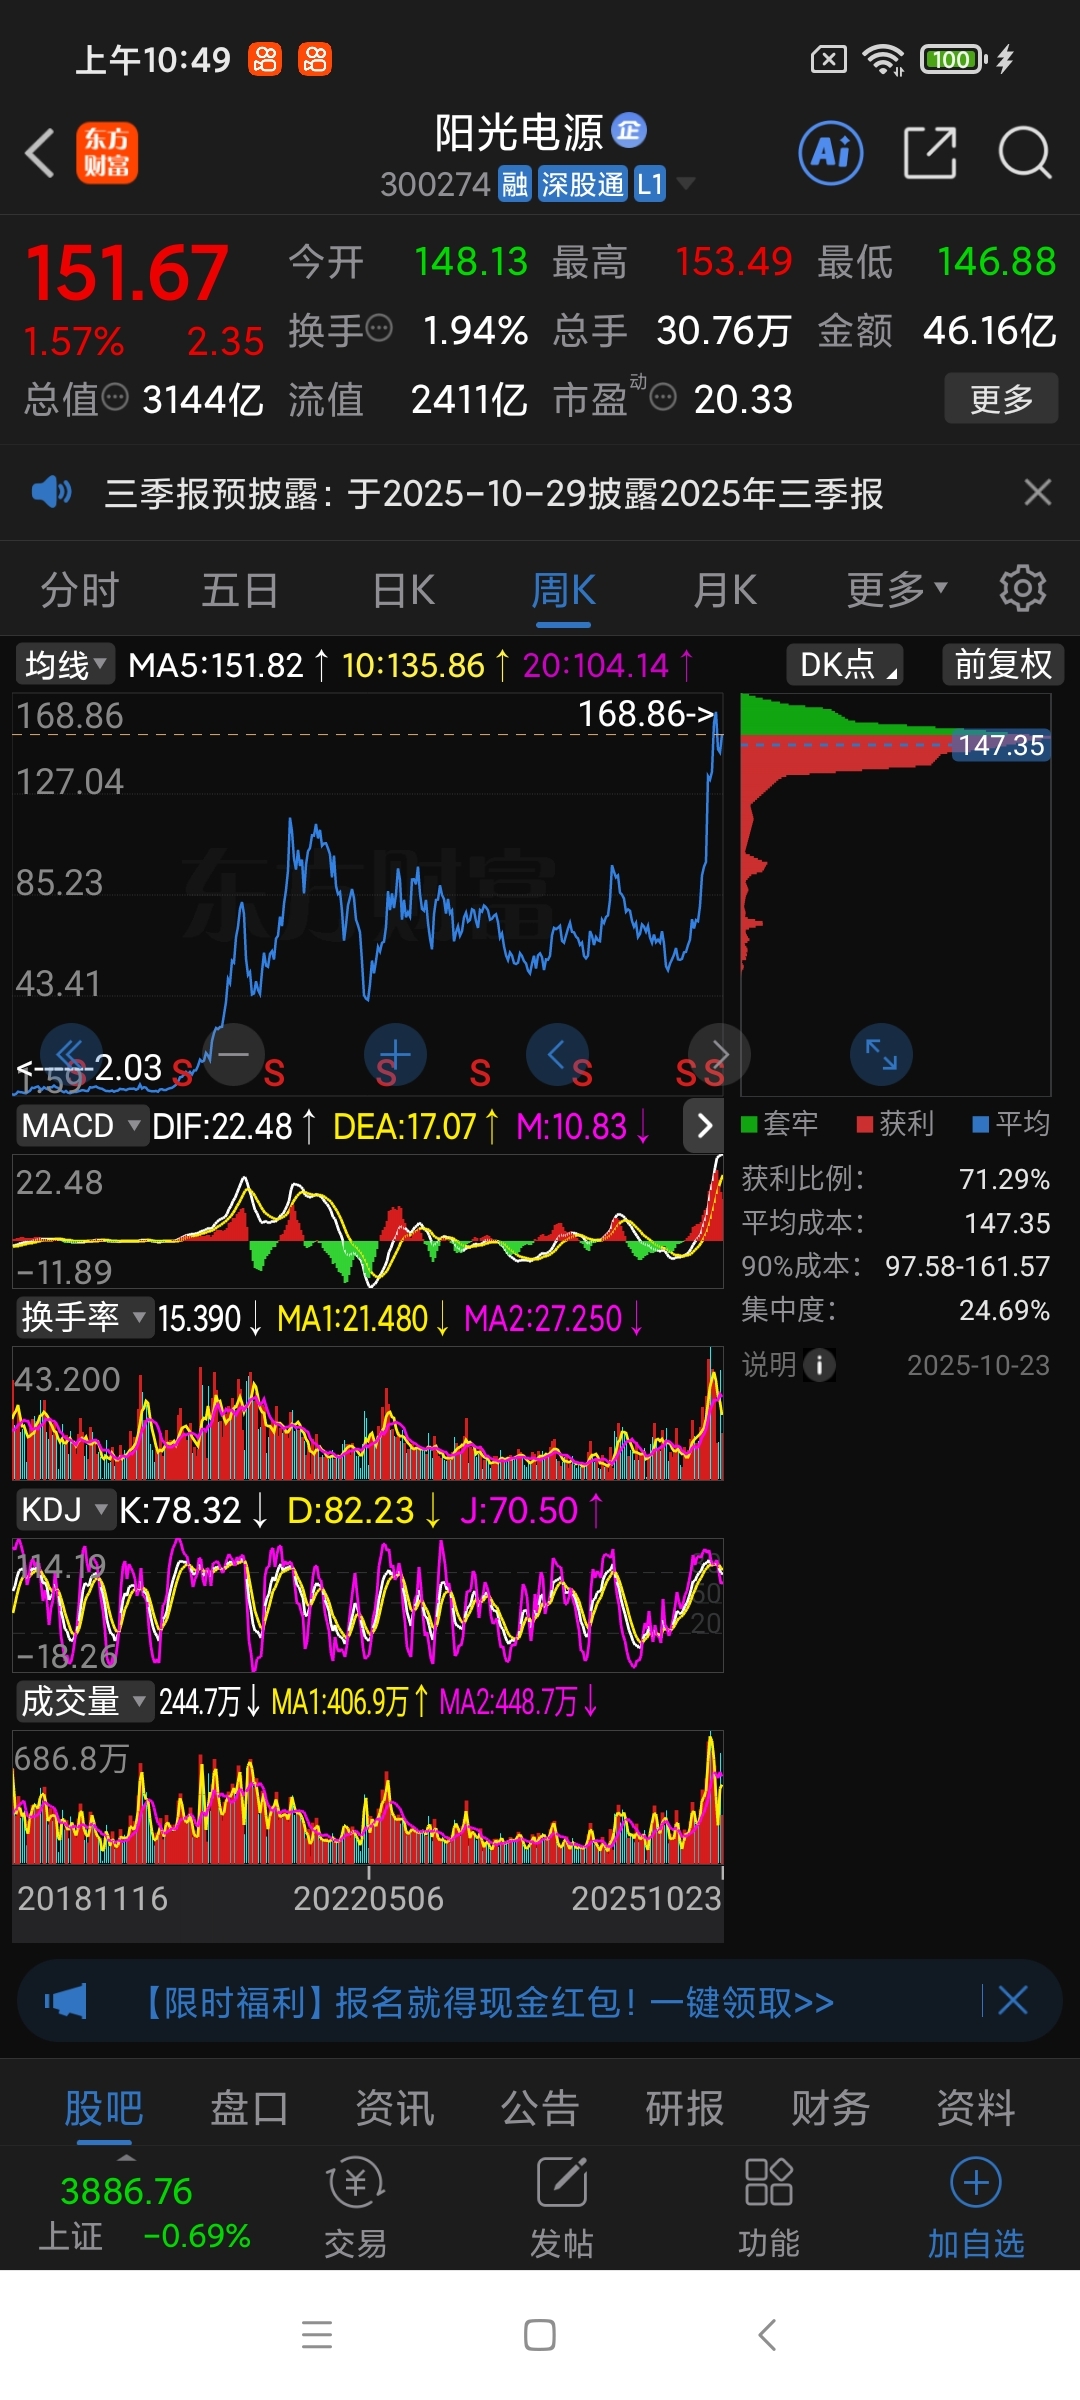The image size is (1080, 2400).
Task: Open the L1 level dropdown arrow
Action: pyautogui.click(x=686, y=184)
